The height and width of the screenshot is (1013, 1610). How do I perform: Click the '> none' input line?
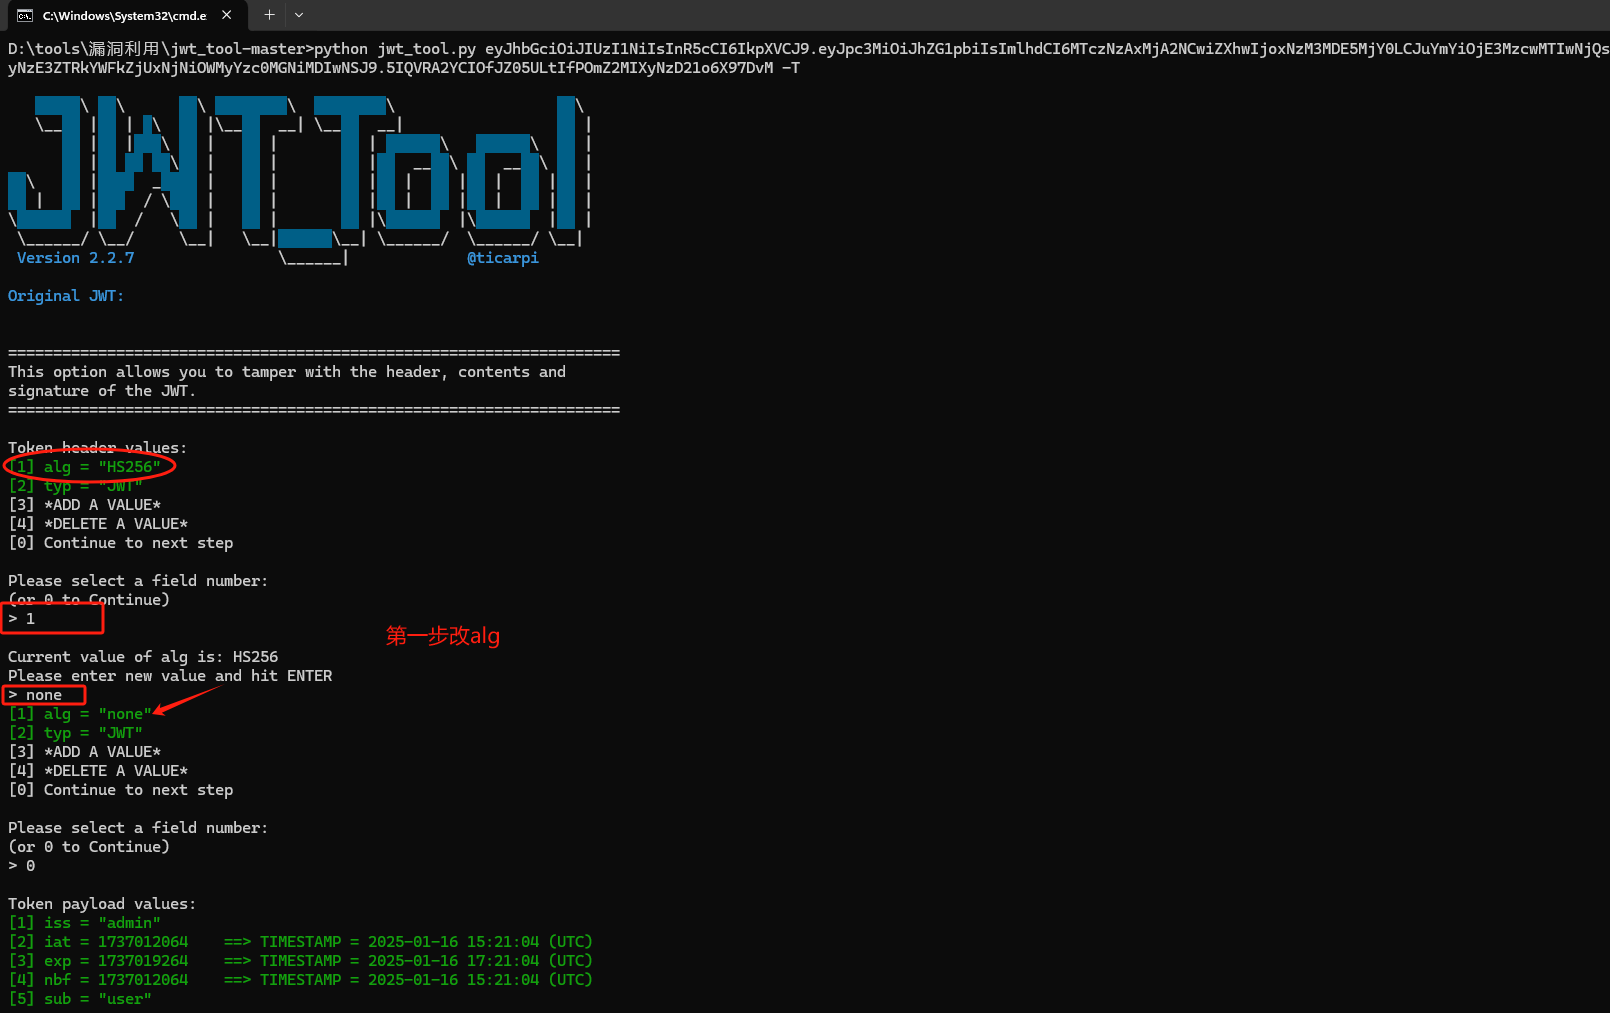(x=35, y=695)
